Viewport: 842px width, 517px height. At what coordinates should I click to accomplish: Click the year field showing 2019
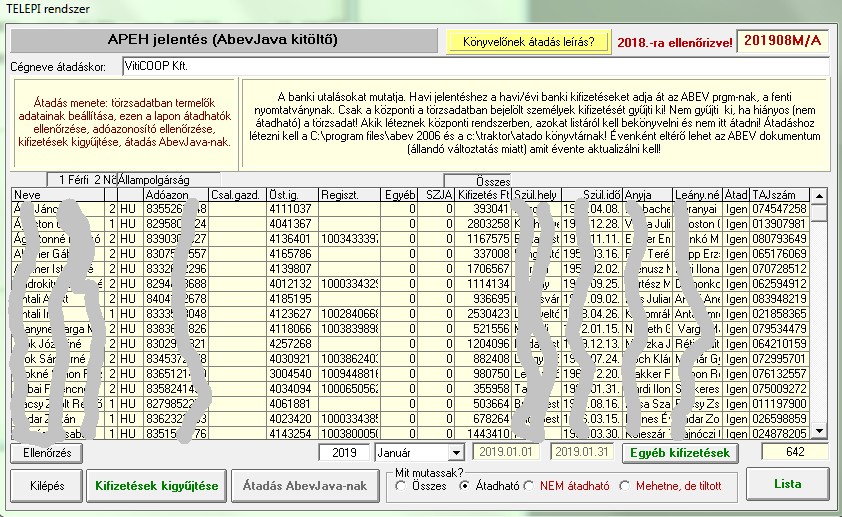point(344,453)
